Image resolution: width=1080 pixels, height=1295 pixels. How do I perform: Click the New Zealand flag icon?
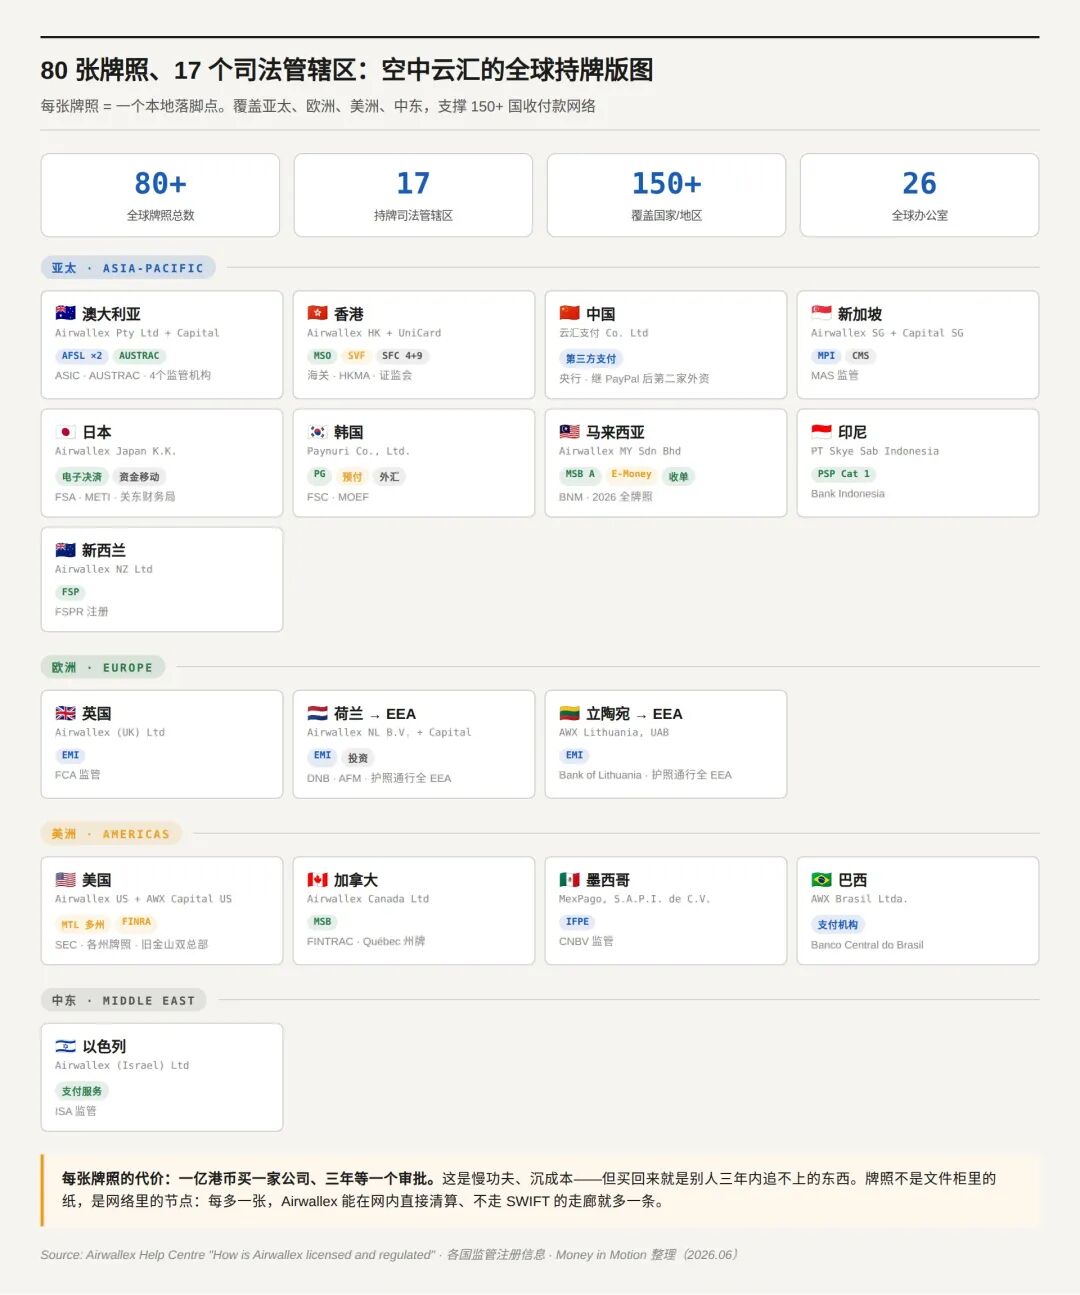[65, 549]
